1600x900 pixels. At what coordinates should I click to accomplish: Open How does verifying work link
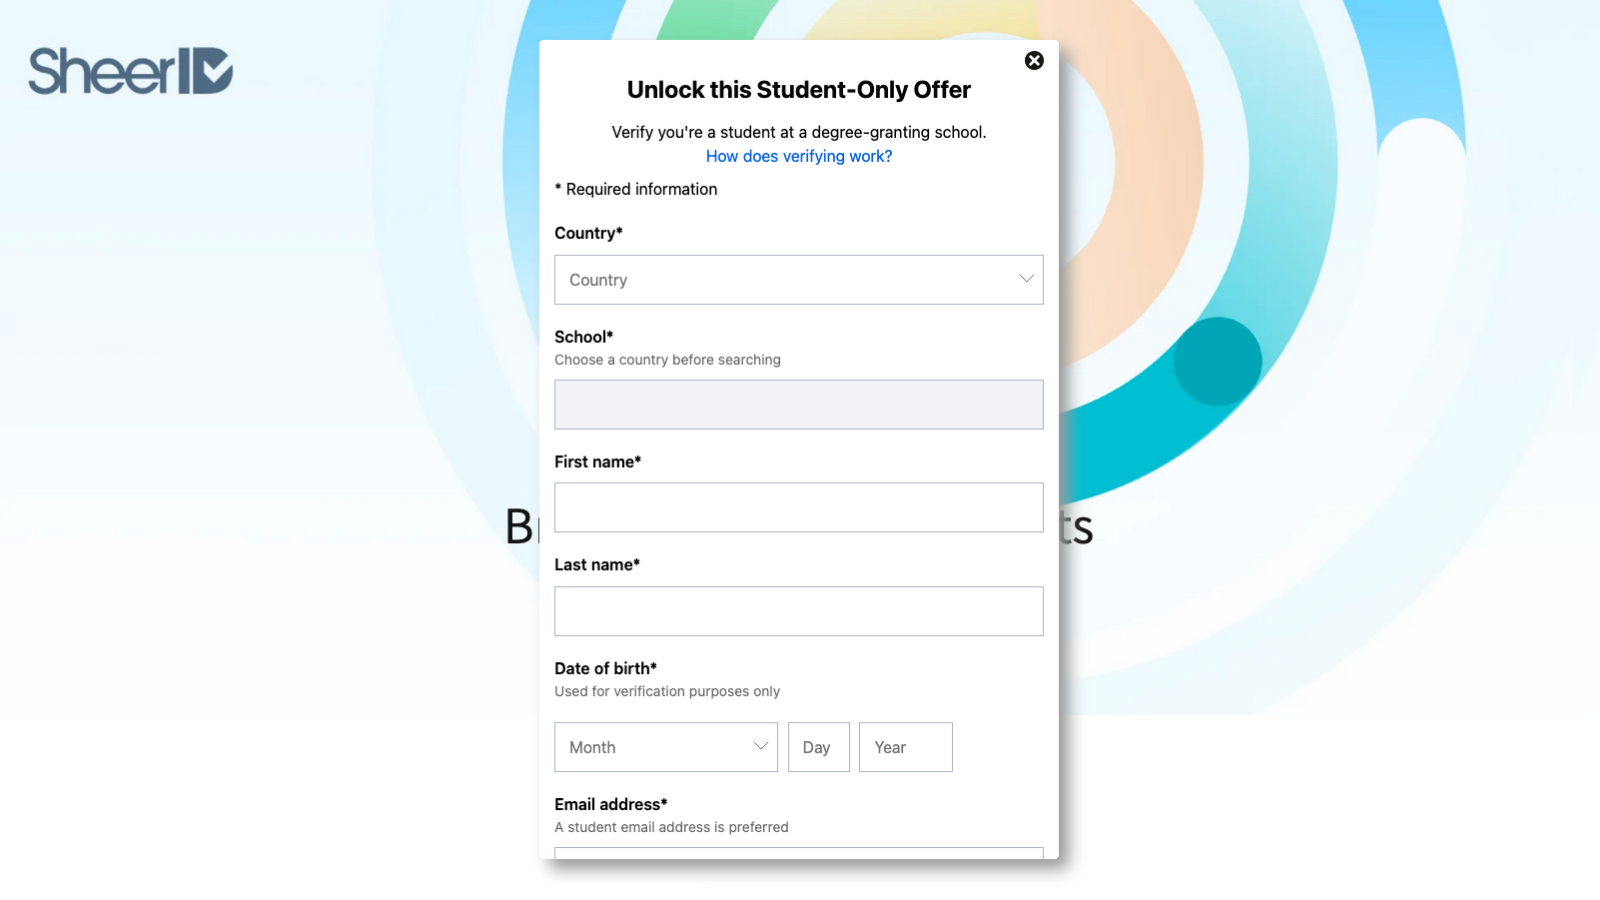(x=799, y=156)
